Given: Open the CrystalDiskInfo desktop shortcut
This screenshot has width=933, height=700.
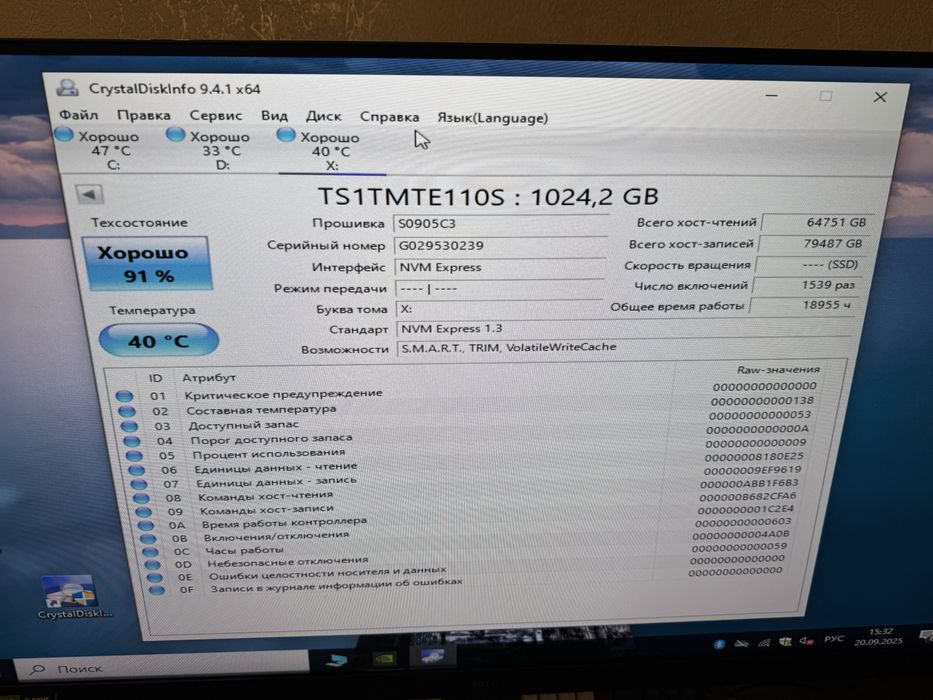Looking at the screenshot, I should (x=74, y=598).
